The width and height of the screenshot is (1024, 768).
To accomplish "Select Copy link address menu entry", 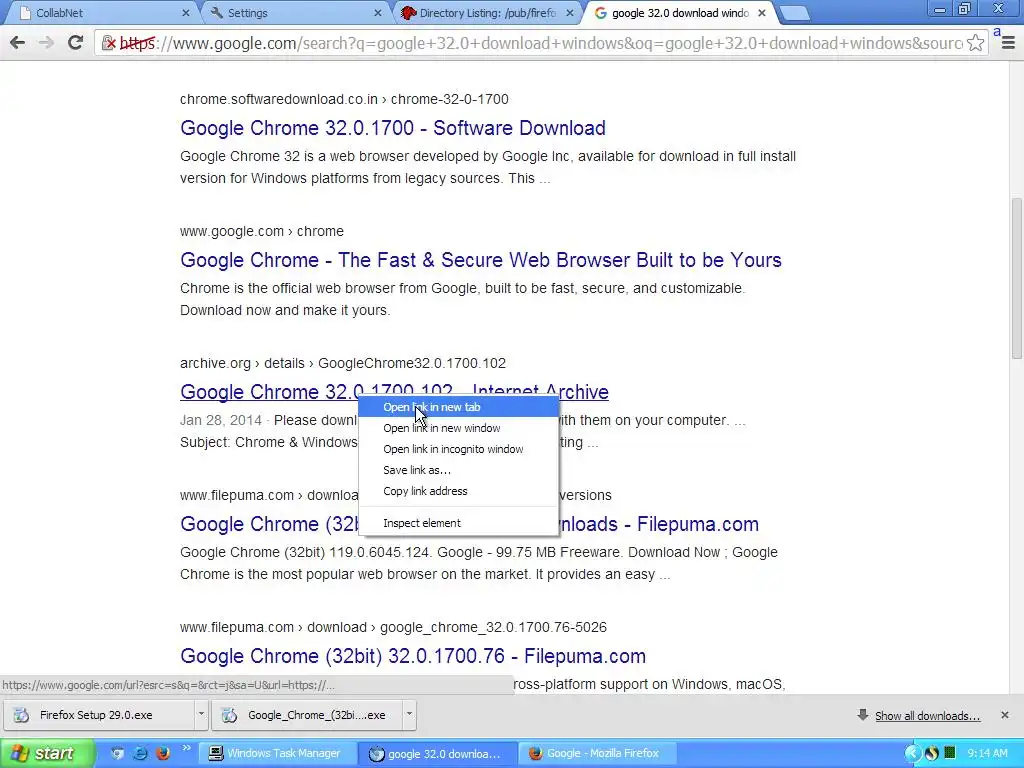I will (x=459, y=490).
